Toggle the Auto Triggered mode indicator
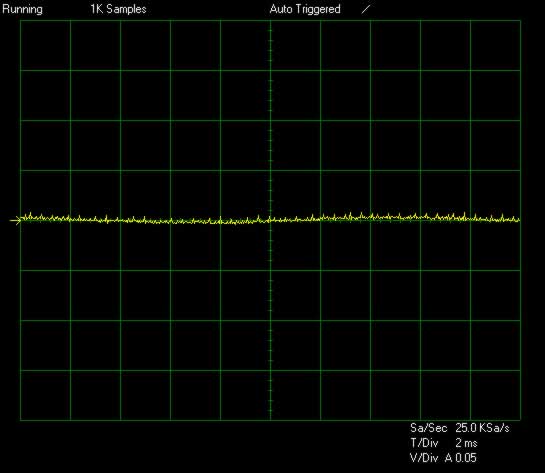Viewport: 545px width, 473px height. point(305,9)
